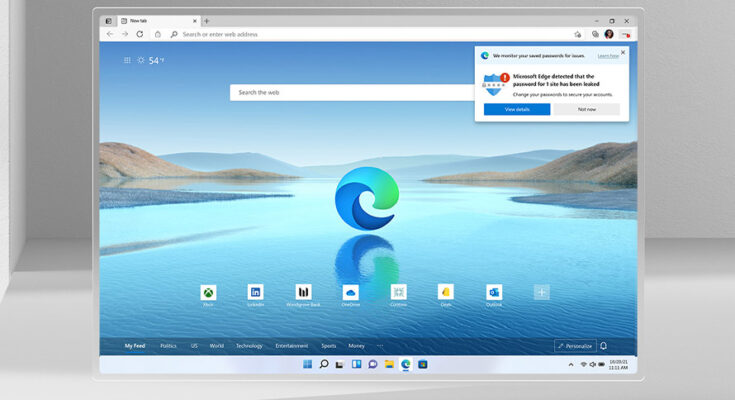Viewport: 735px width, 400px height.
Task: Click View details in password alert
Action: (x=517, y=109)
